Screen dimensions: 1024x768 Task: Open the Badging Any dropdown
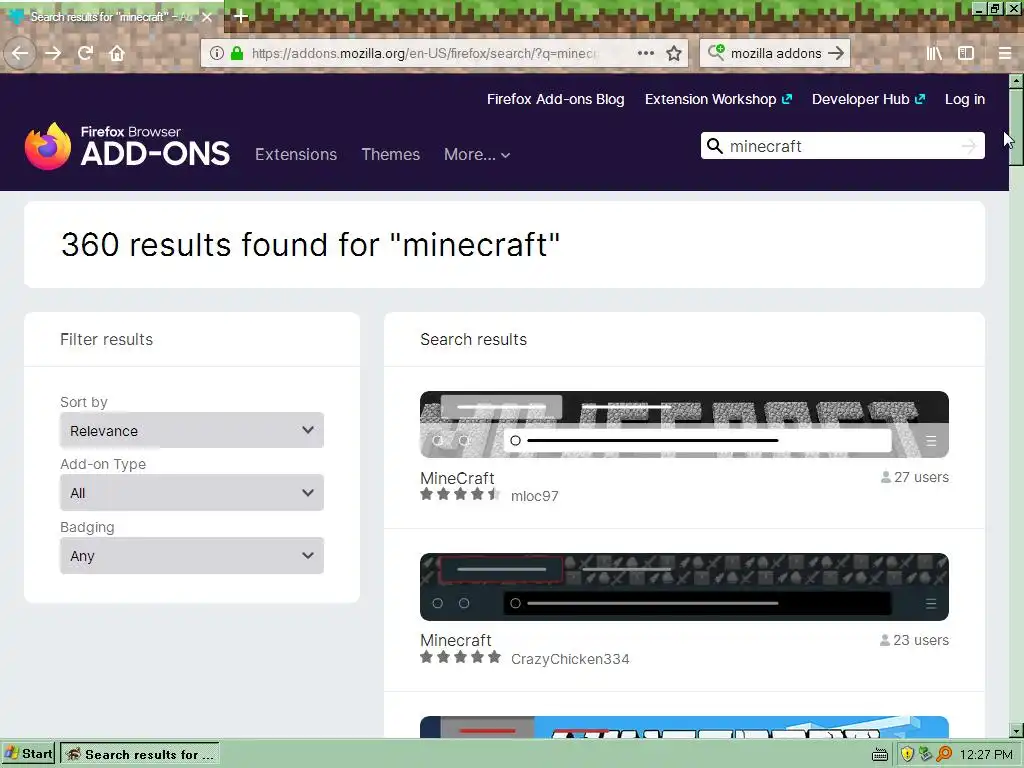pyautogui.click(x=192, y=556)
